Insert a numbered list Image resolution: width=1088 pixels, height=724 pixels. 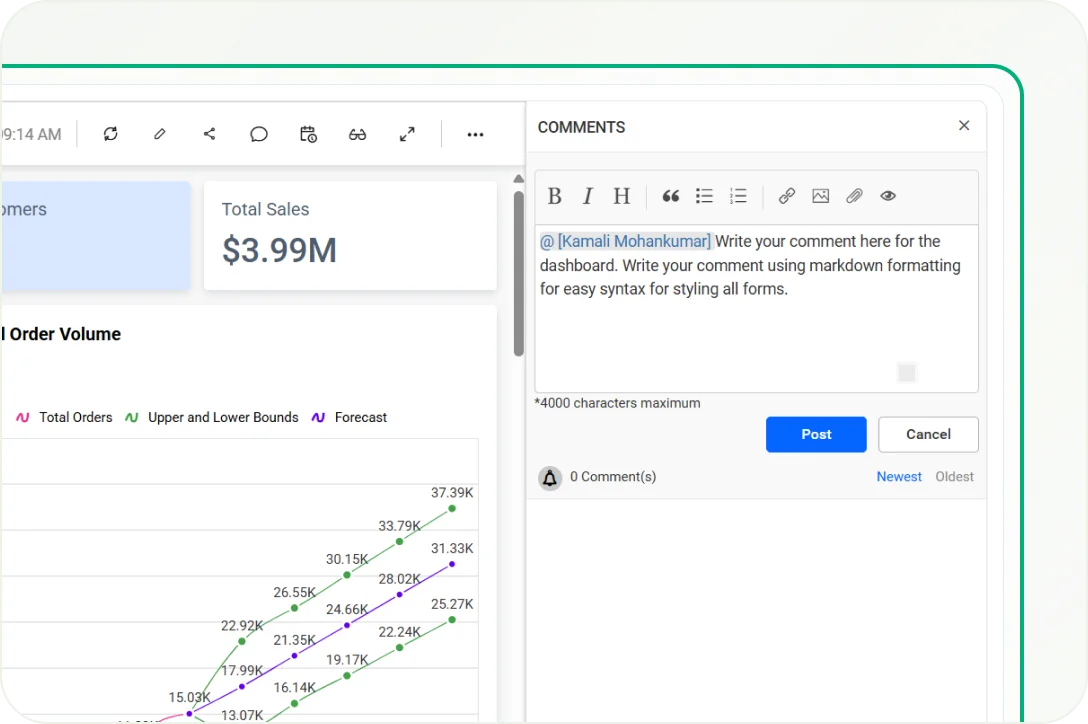click(738, 196)
